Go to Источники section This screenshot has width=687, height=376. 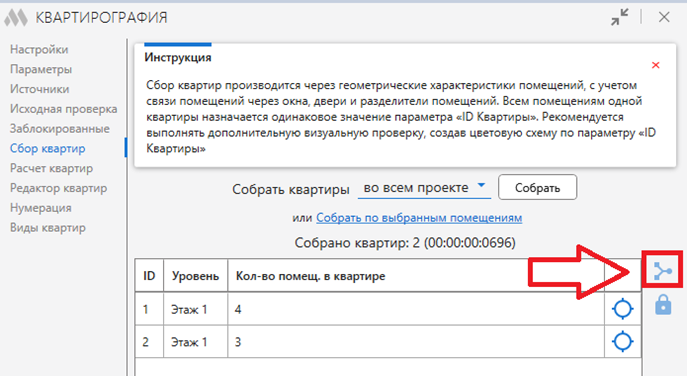coord(39,89)
